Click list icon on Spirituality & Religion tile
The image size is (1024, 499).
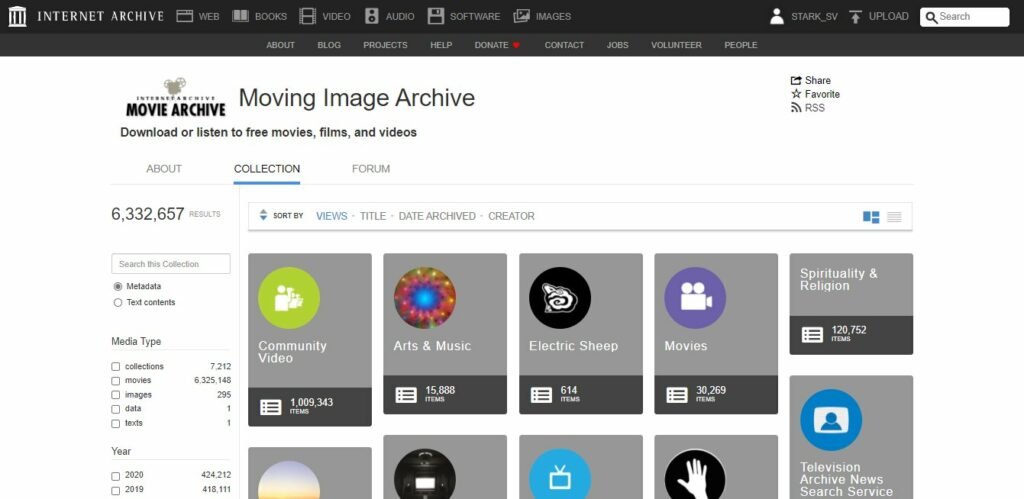[x=812, y=335]
